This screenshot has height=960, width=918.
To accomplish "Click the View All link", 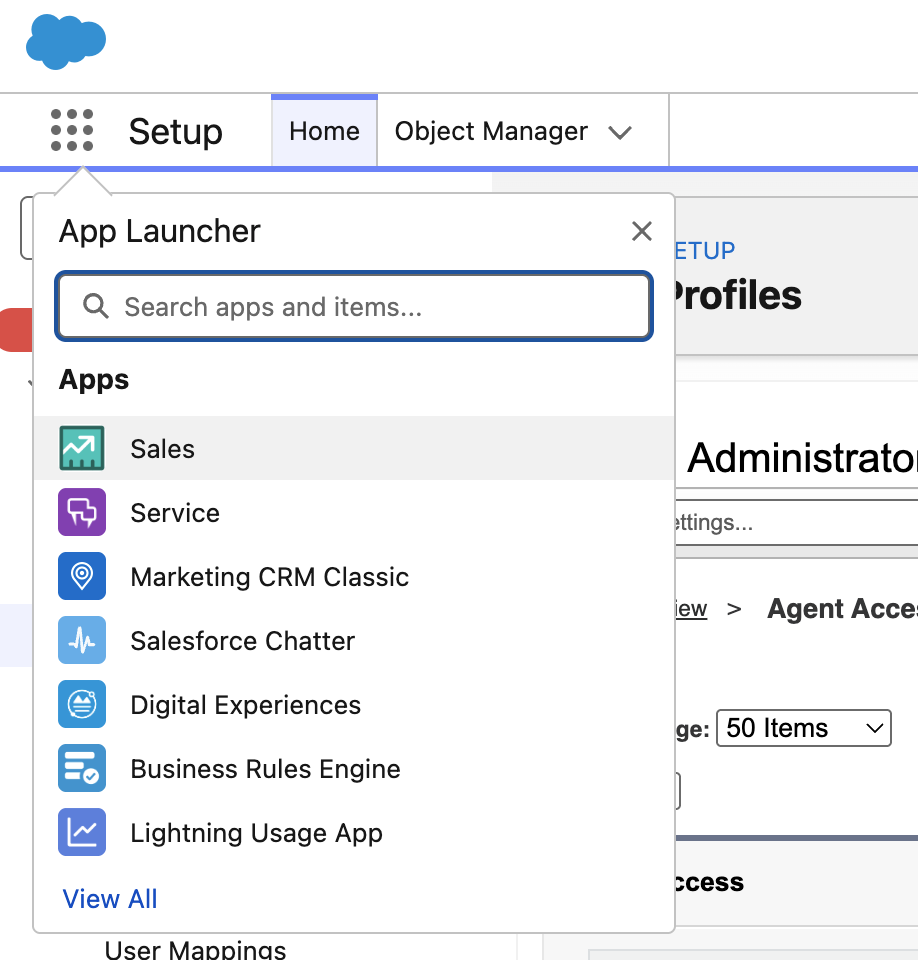I will click(110, 899).
